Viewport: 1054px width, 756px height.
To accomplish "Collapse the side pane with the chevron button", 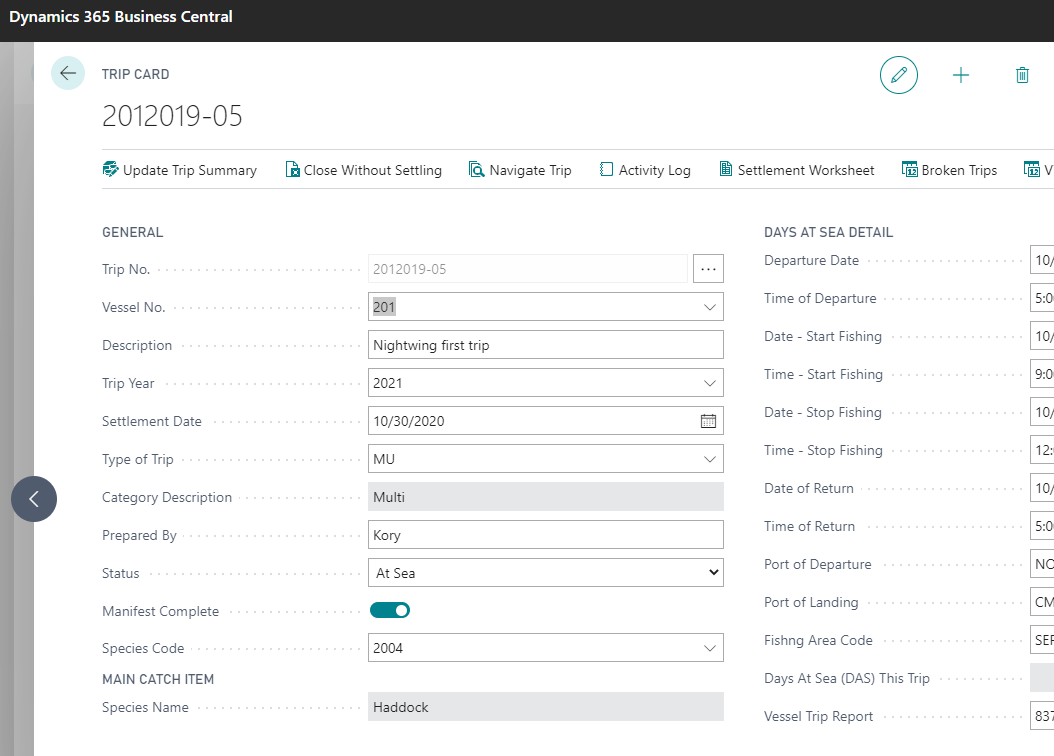I will click(33, 499).
